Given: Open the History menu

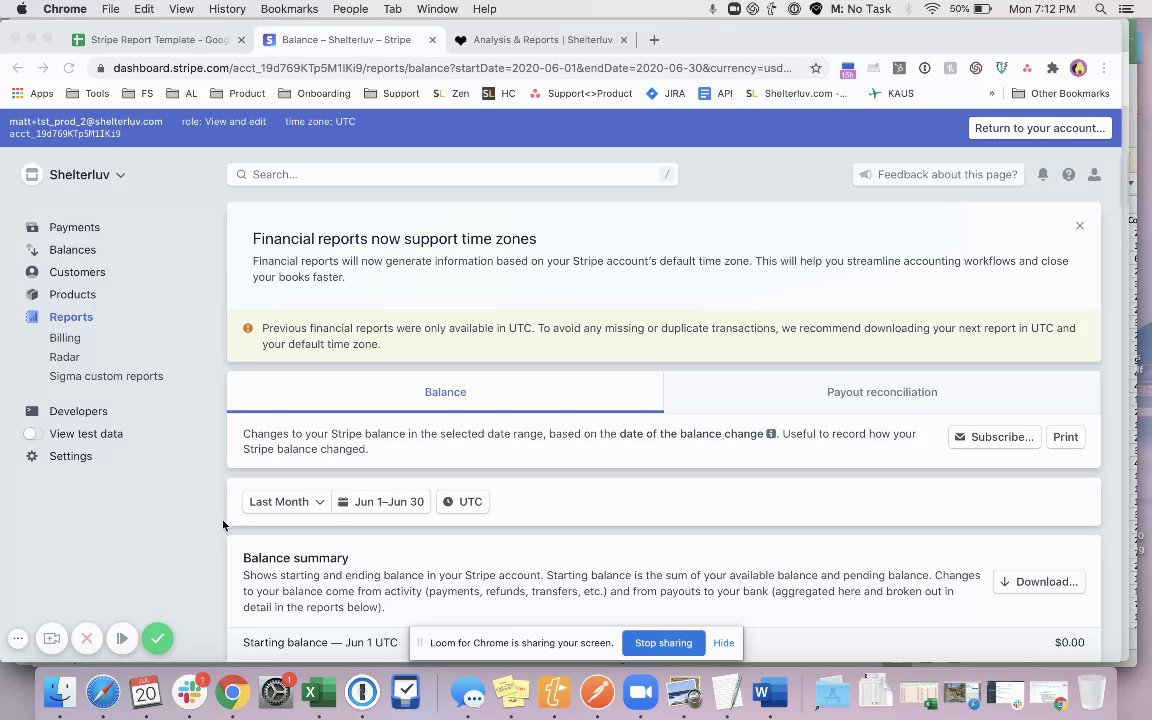Looking at the screenshot, I should pyautogui.click(x=227, y=9).
